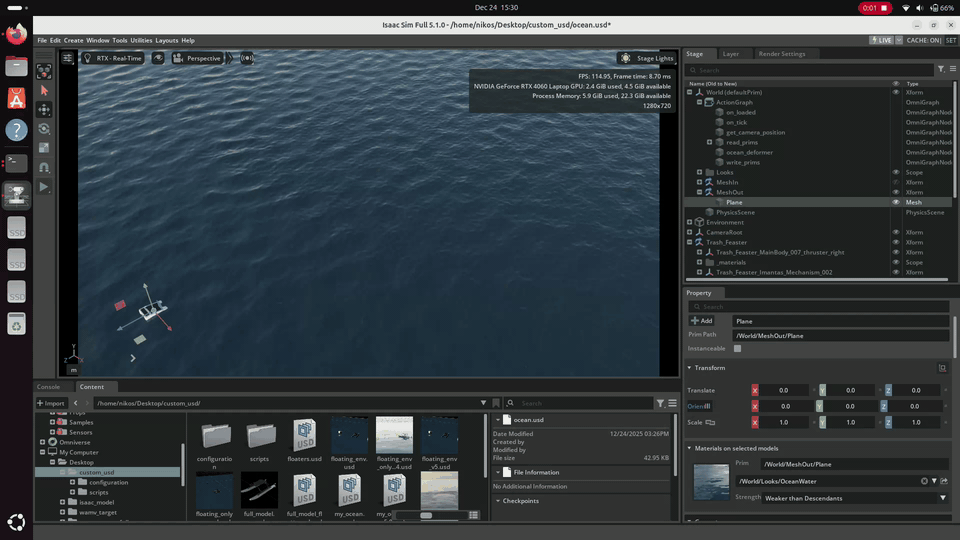Open the Layouts menu
The height and width of the screenshot is (540, 960).
(167, 40)
